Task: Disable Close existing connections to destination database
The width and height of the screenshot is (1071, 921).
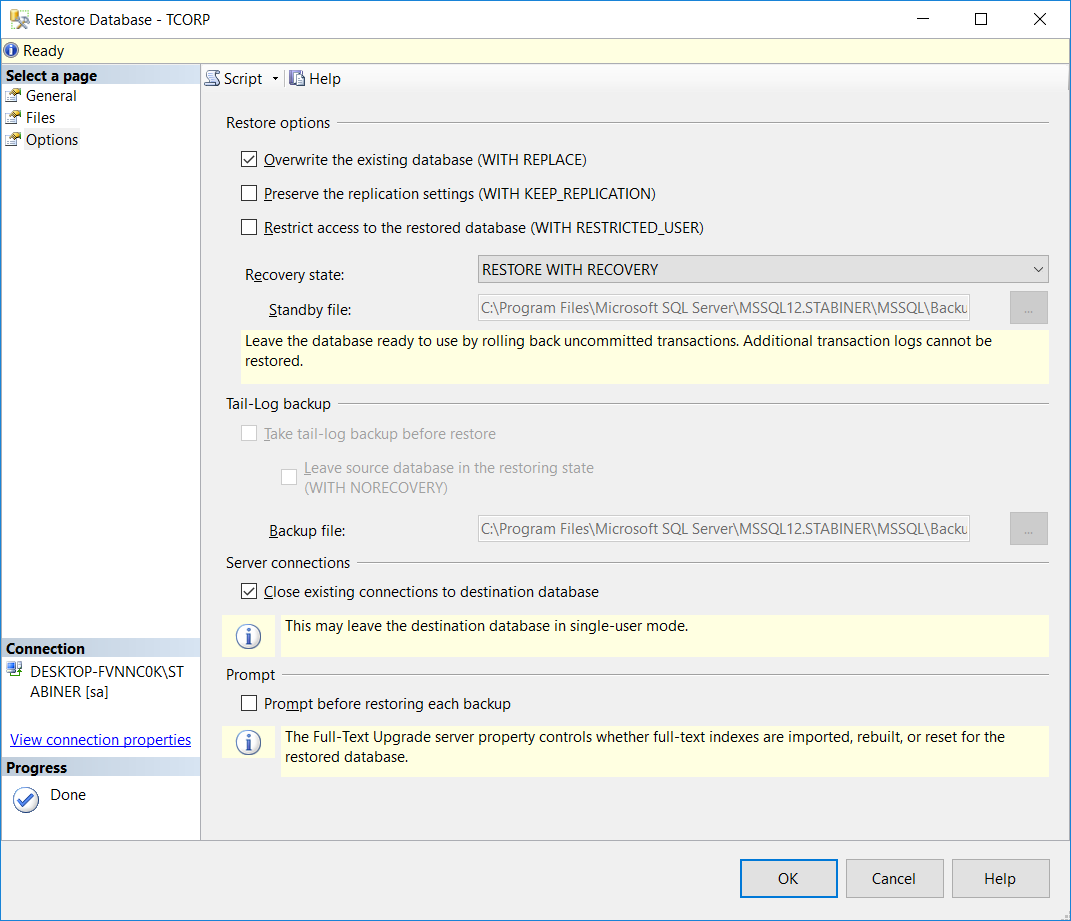Action: tap(249, 591)
